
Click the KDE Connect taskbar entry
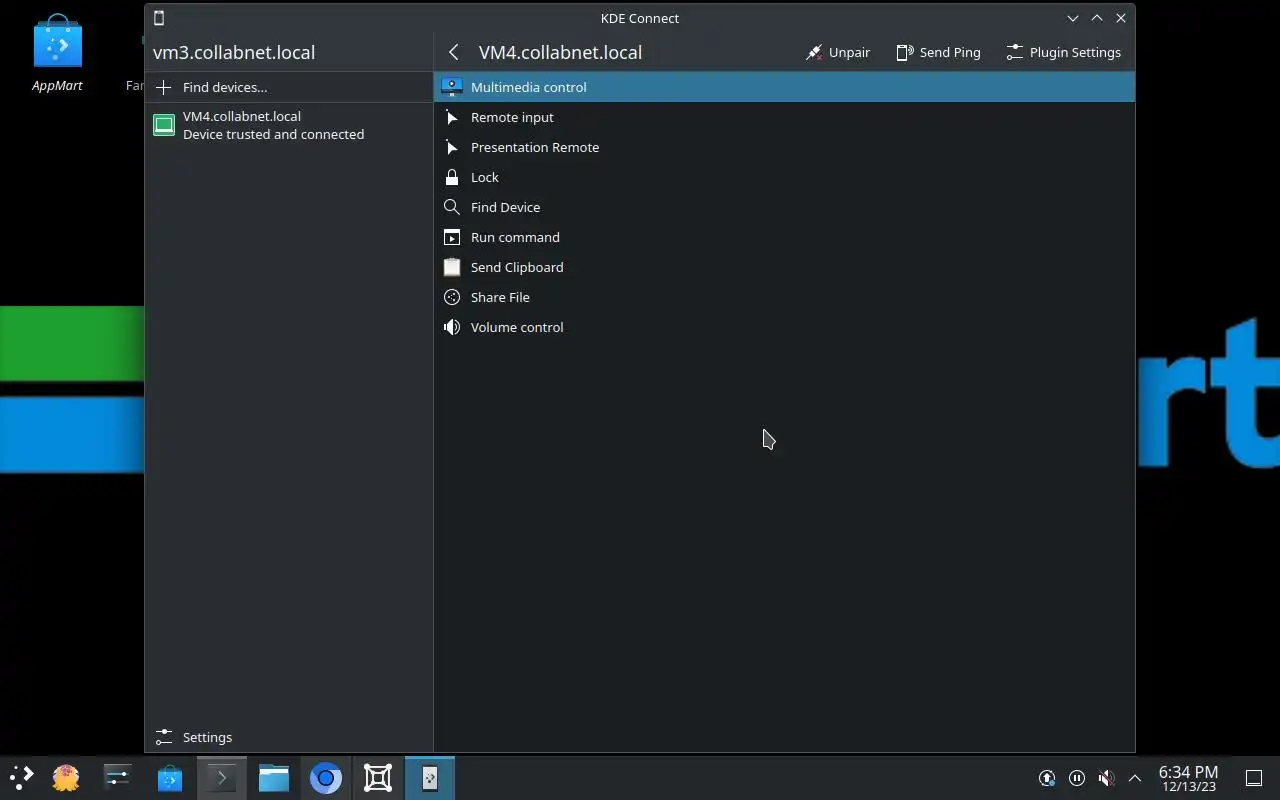click(x=429, y=777)
